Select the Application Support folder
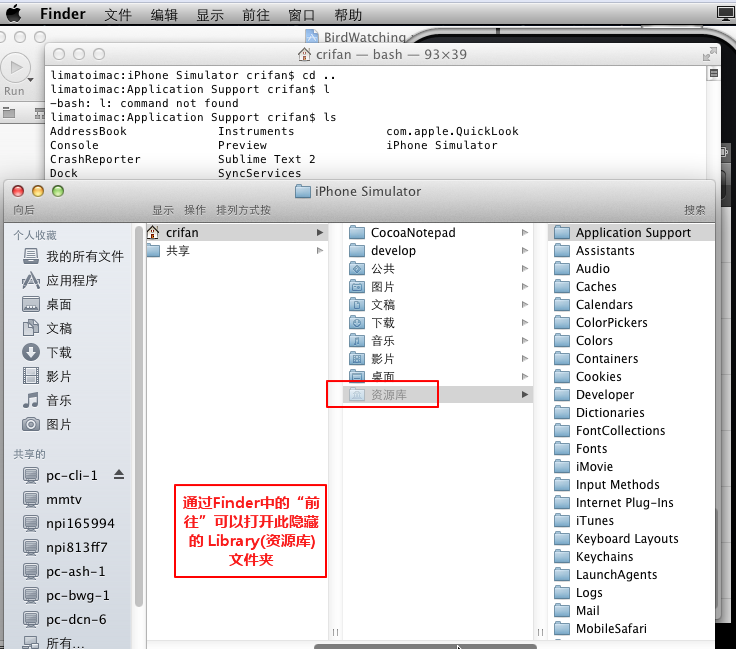Viewport: 736px width, 649px height. (x=631, y=232)
